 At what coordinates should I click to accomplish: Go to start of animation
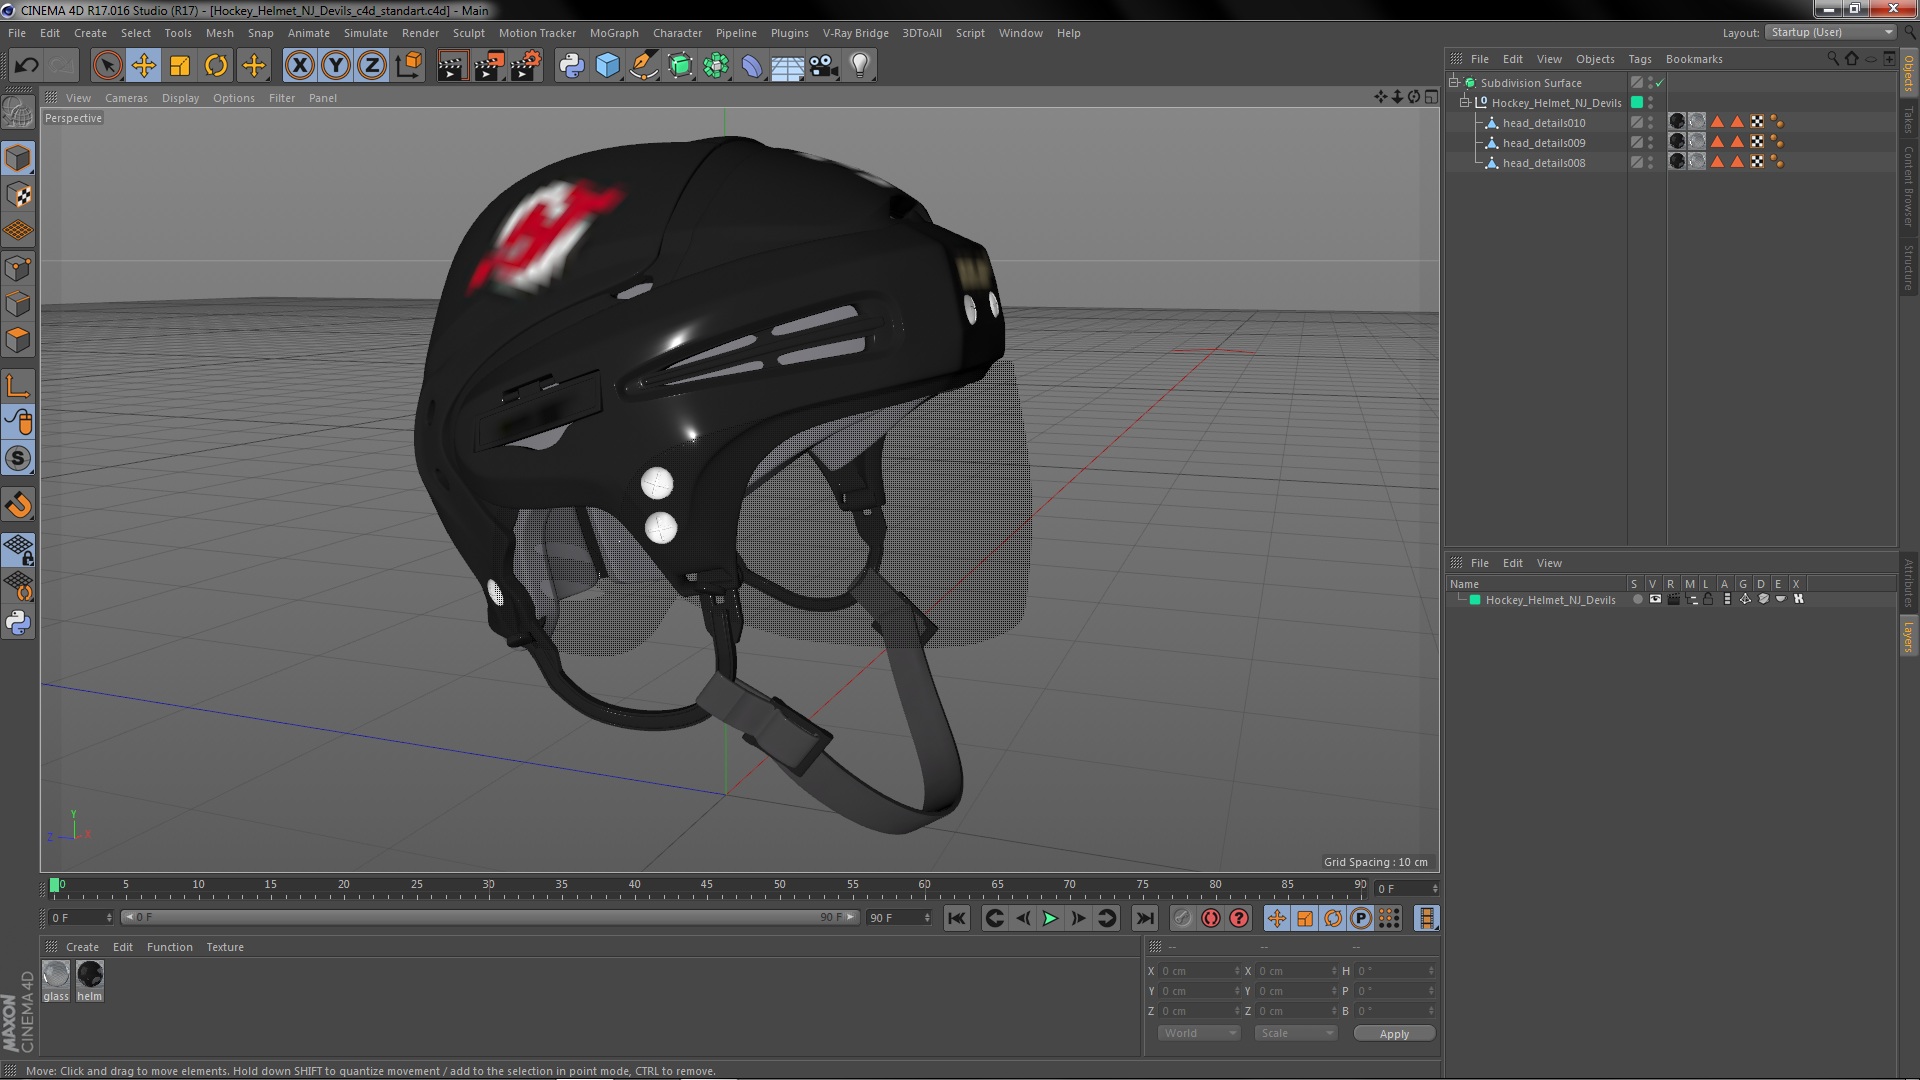956,918
